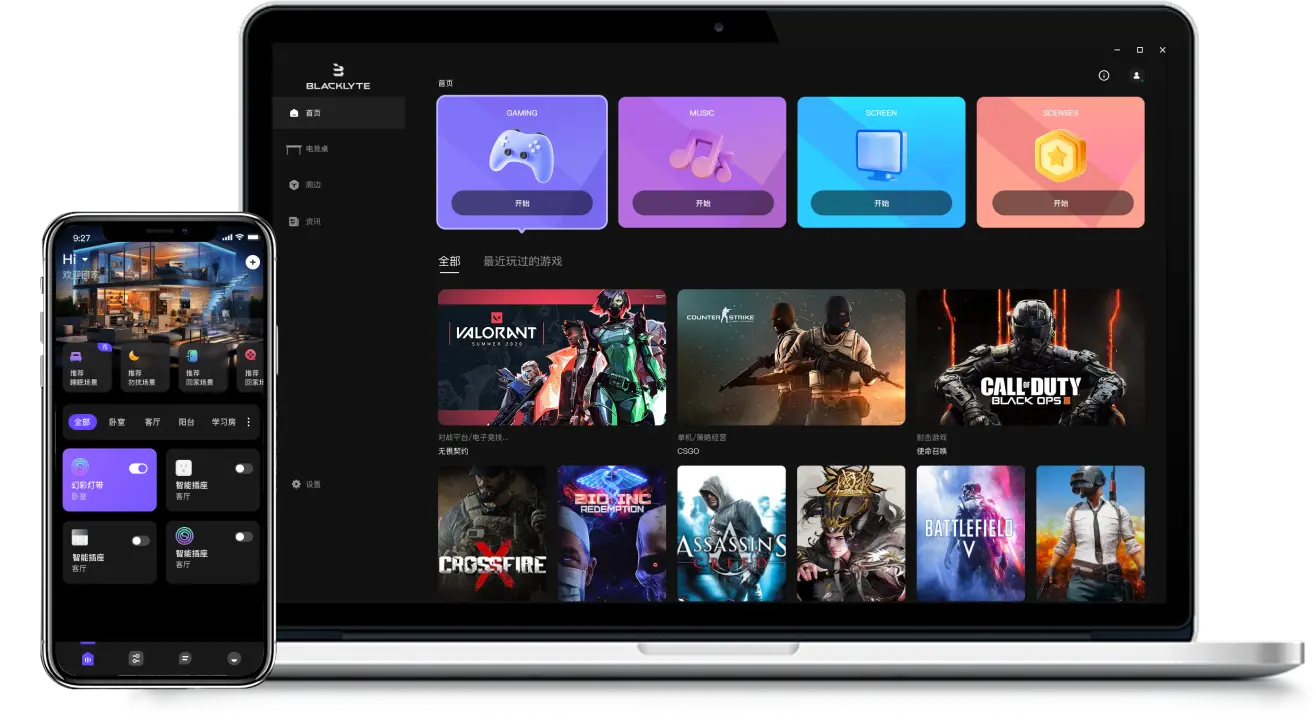Turn off the 幻彩灯带 light strip switch

pyautogui.click(x=138, y=468)
